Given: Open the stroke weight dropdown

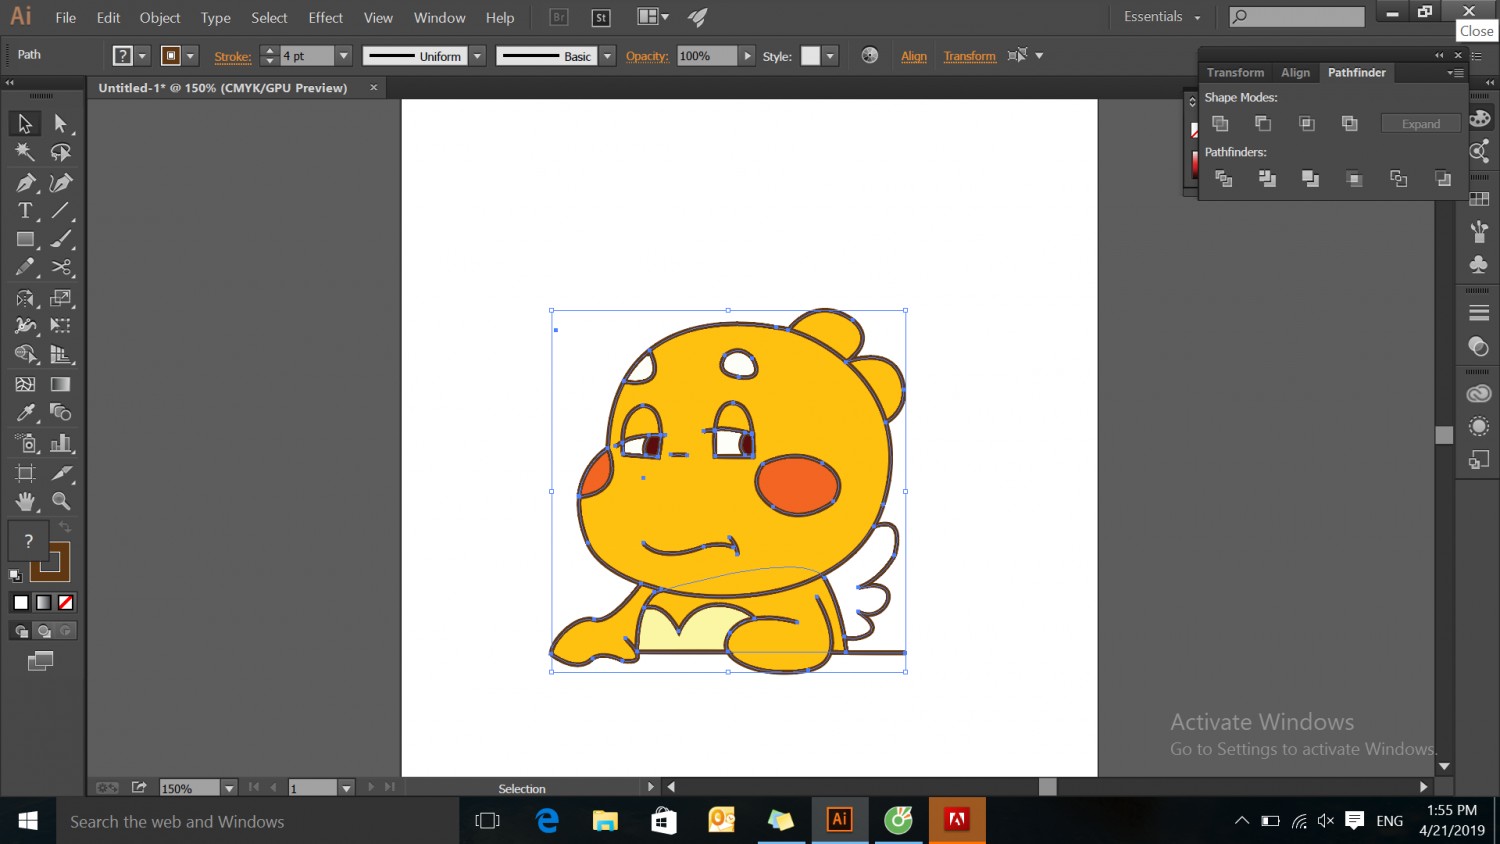Looking at the screenshot, I should coord(343,56).
